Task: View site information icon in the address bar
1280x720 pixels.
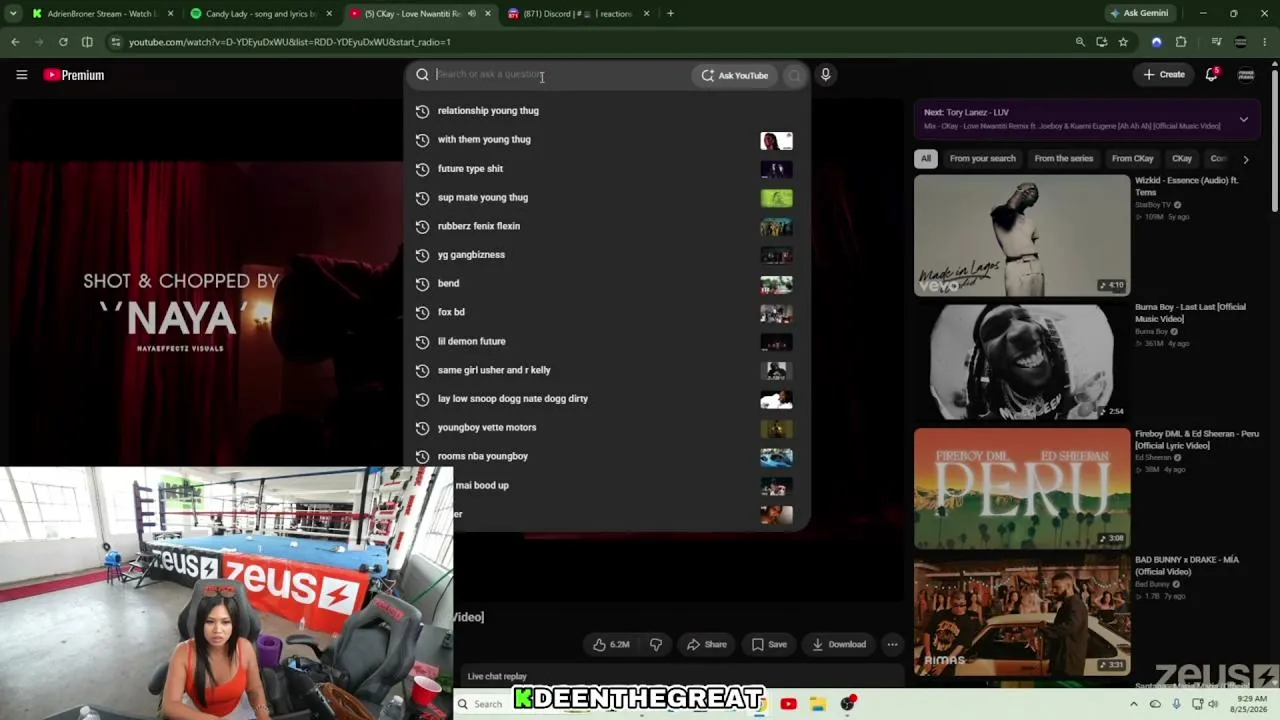Action: pyautogui.click(x=116, y=42)
